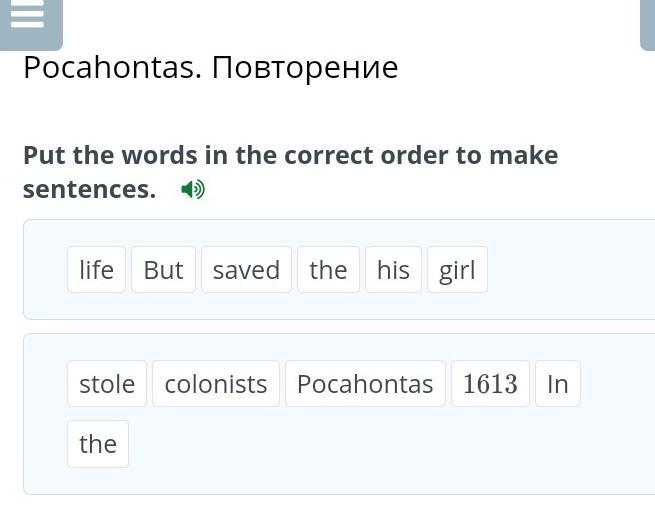
Task: Click the instruction text "Put the words"
Action: (110, 155)
